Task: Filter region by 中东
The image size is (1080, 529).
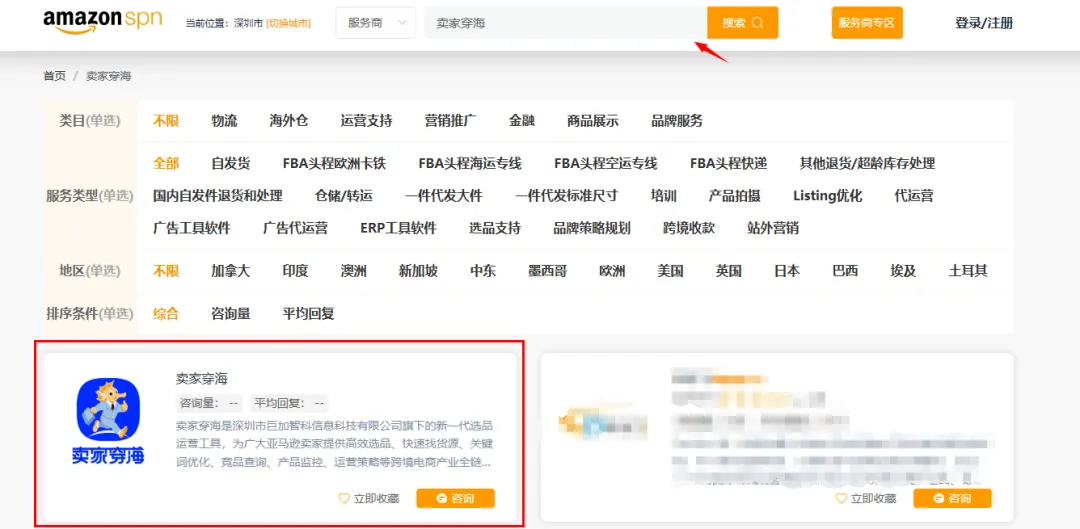Action: click(x=483, y=271)
